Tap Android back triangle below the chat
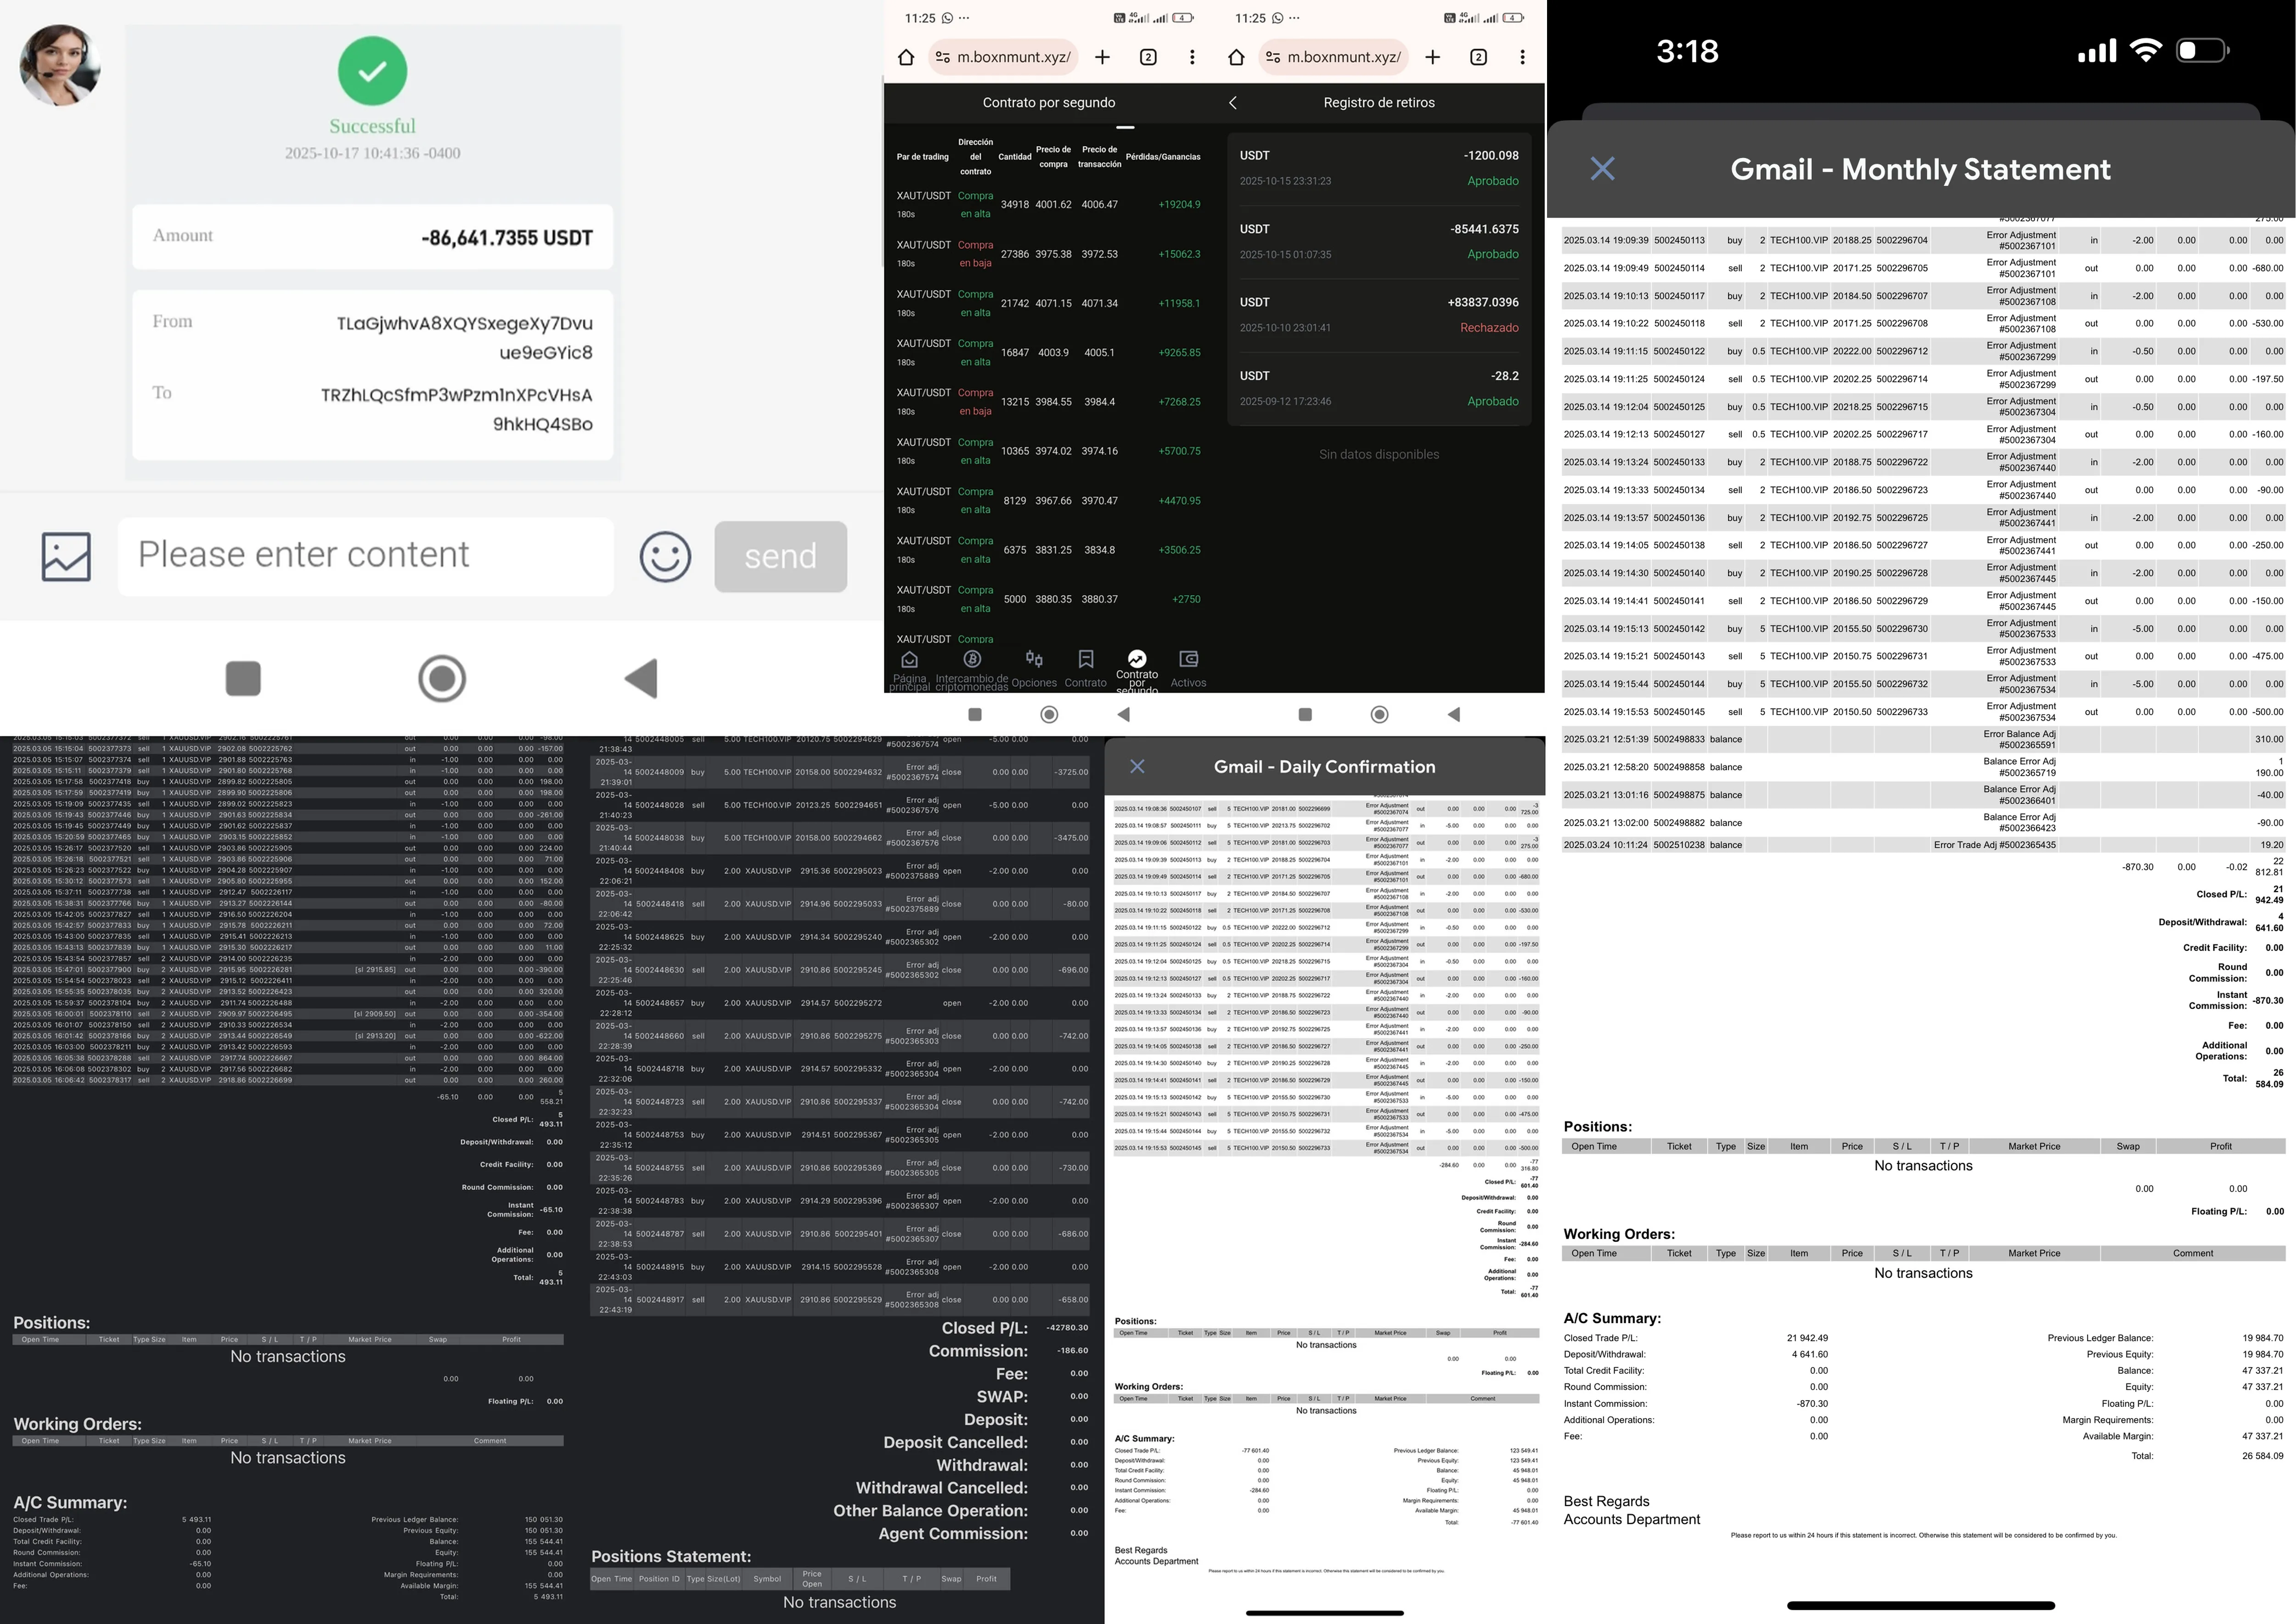 [x=641, y=678]
